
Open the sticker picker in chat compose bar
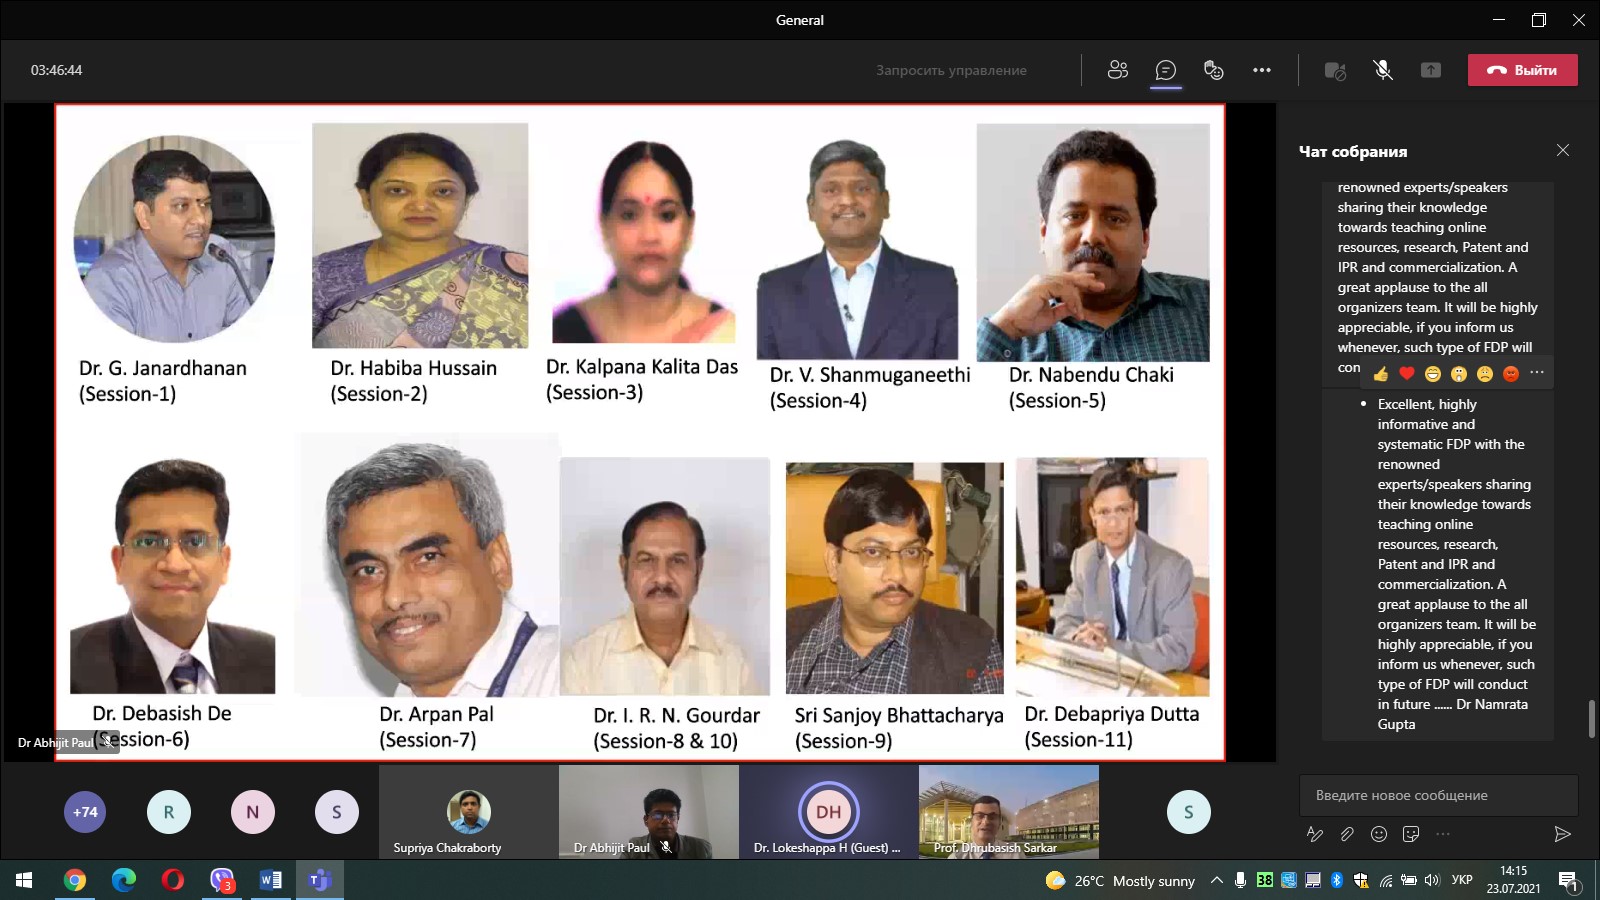(x=1411, y=834)
